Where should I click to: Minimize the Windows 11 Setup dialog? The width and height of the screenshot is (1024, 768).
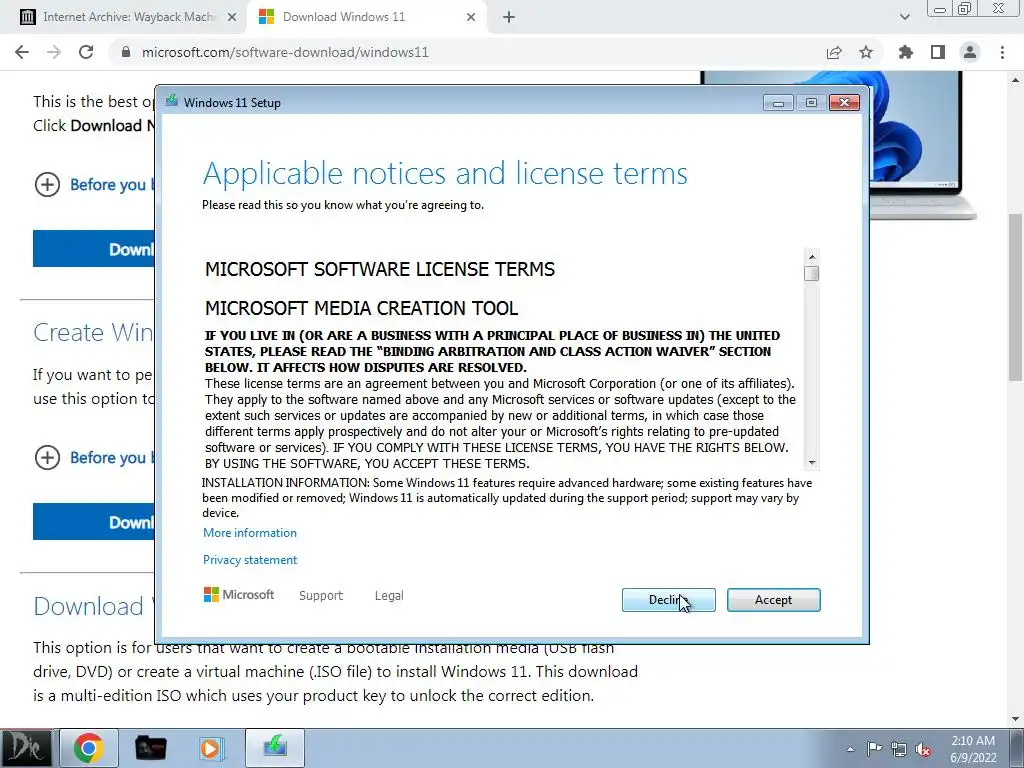[778, 103]
